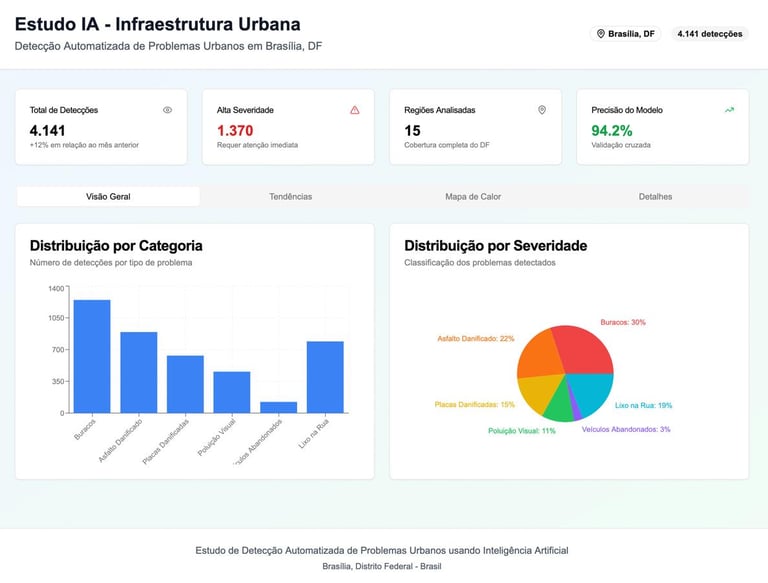Viewport: 768px width, 583px height.
Task: Click the 4.141 detecções badge
Action: [x=710, y=34]
